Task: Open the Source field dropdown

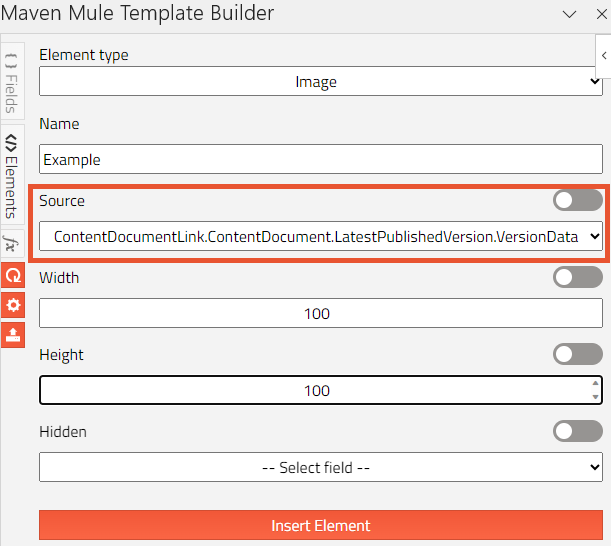Action: click(x=321, y=236)
